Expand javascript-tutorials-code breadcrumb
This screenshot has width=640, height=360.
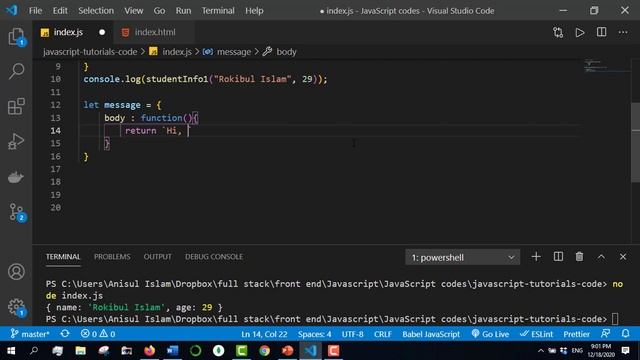click(x=90, y=52)
